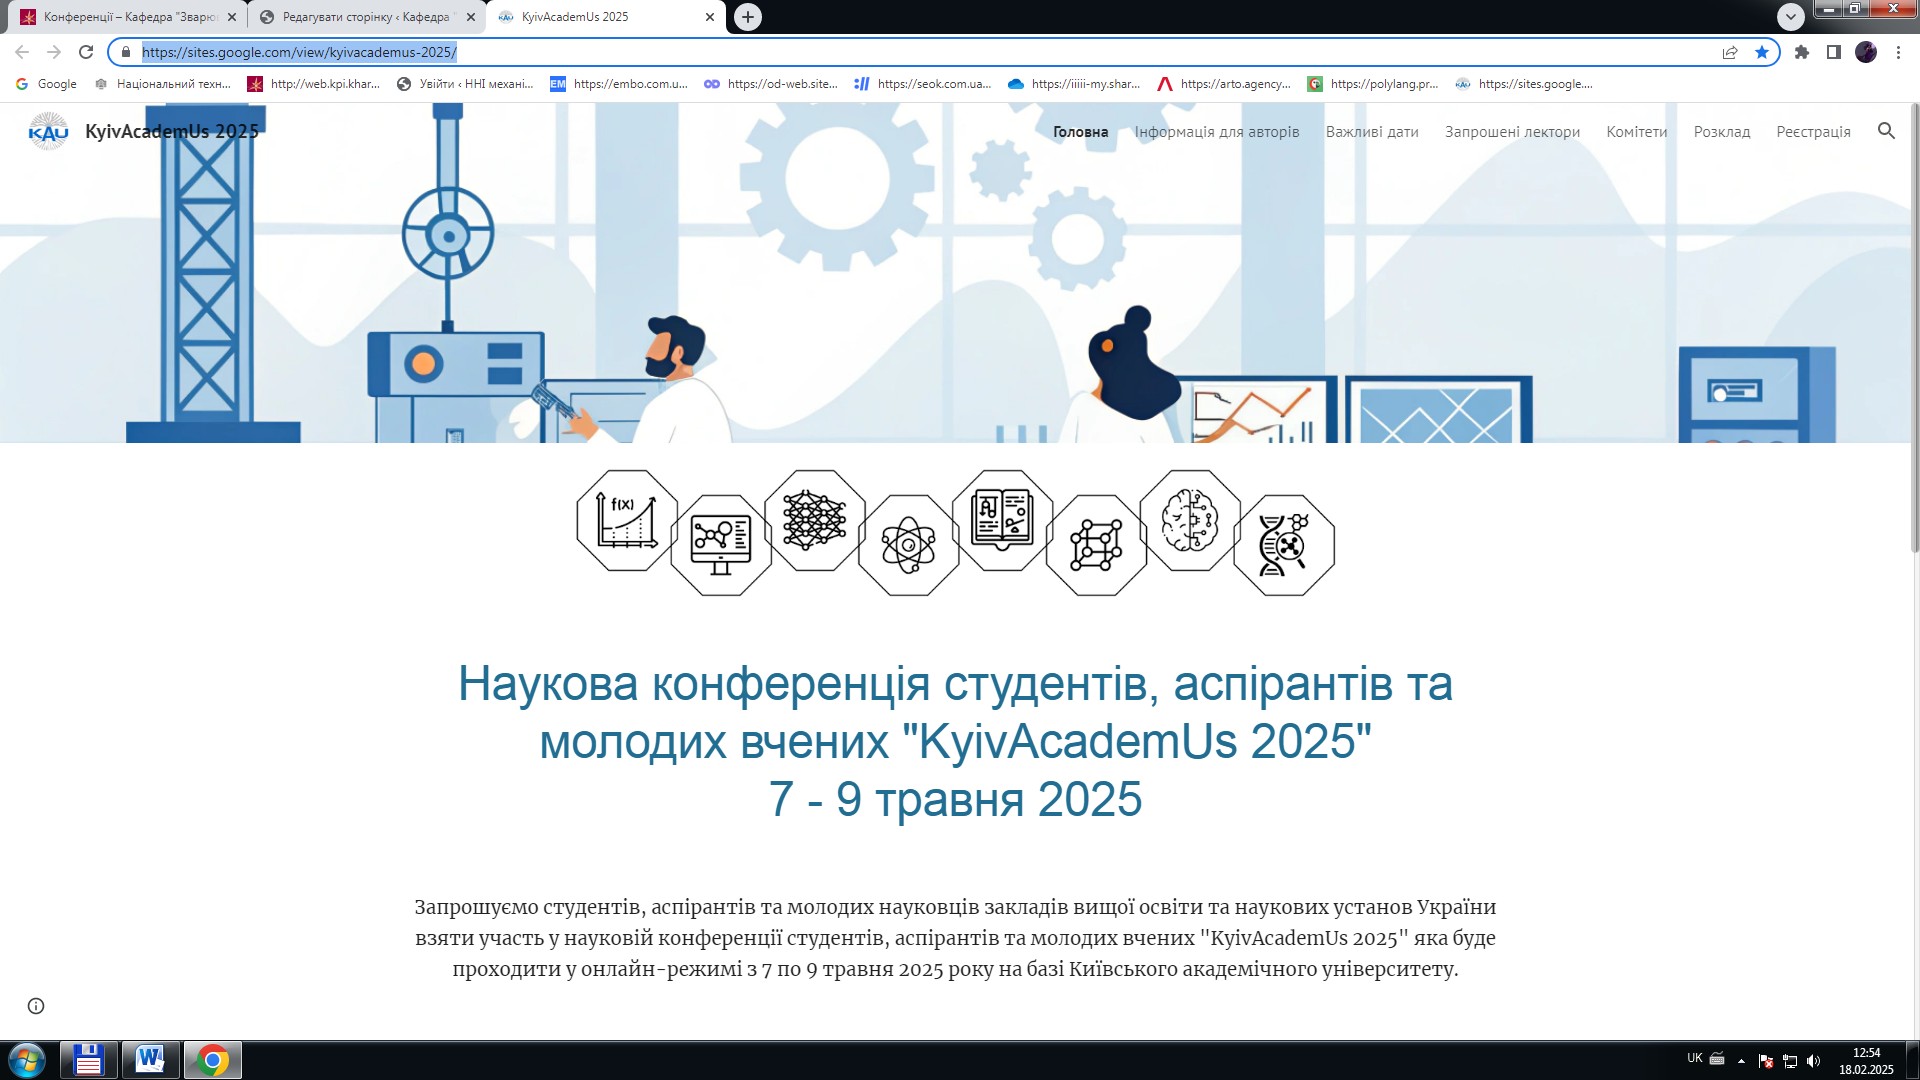Open the Windows Start button
This screenshot has height=1080, width=1920.
click(26, 1060)
